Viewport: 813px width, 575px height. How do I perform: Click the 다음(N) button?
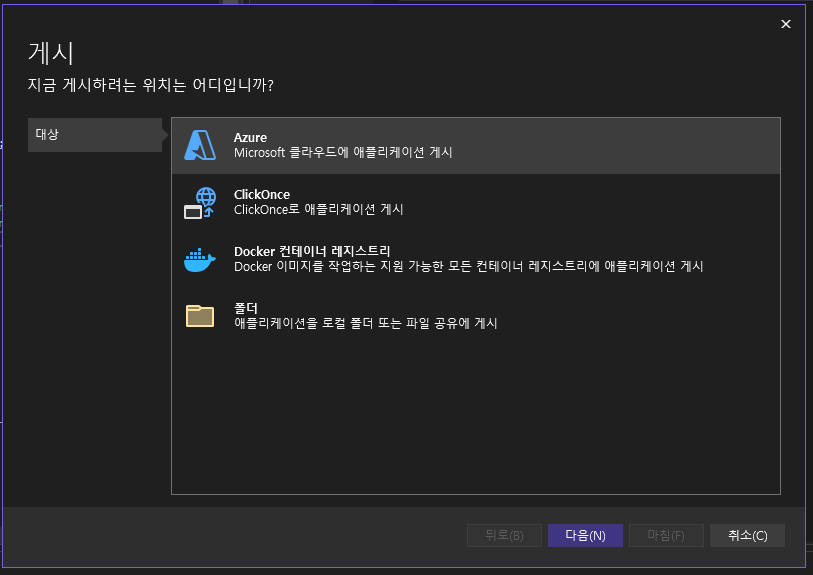585,536
